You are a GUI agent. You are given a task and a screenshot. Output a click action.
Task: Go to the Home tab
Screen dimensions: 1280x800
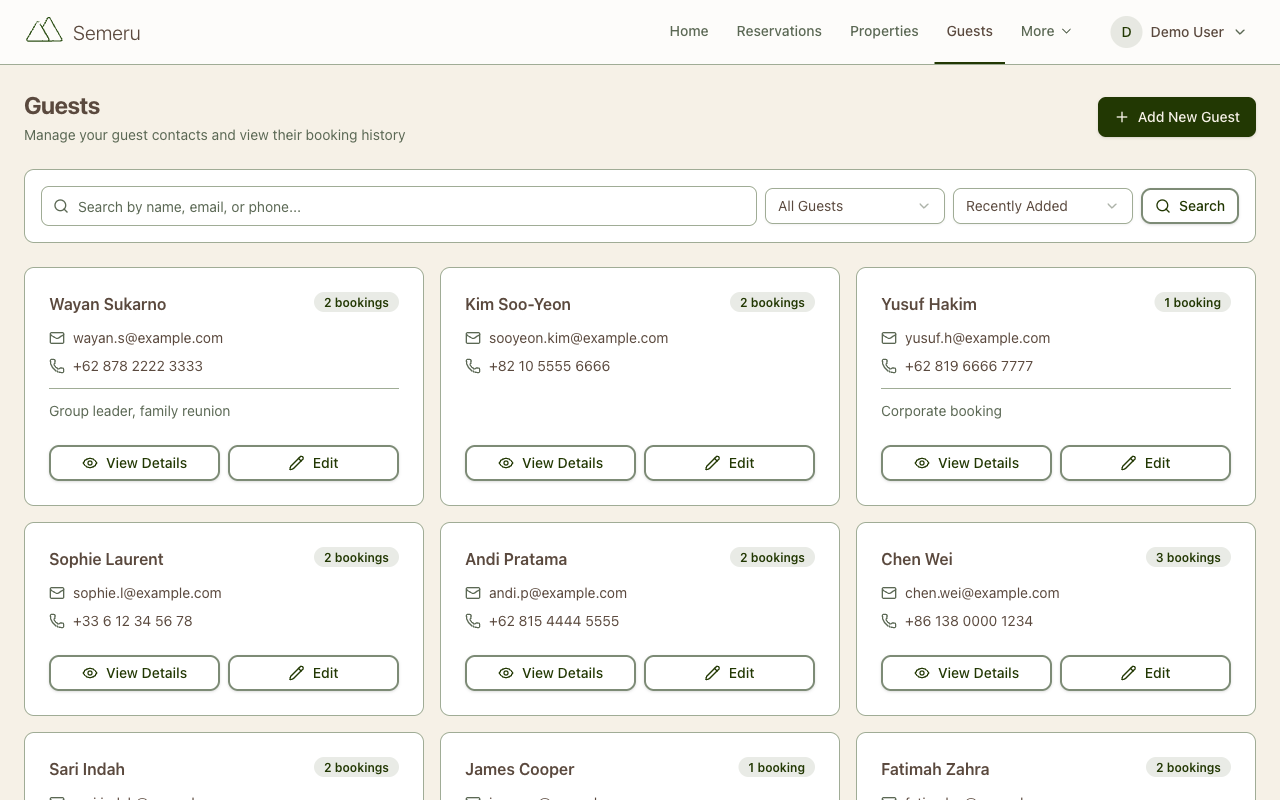pyautogui.click(x=689, y=31)
